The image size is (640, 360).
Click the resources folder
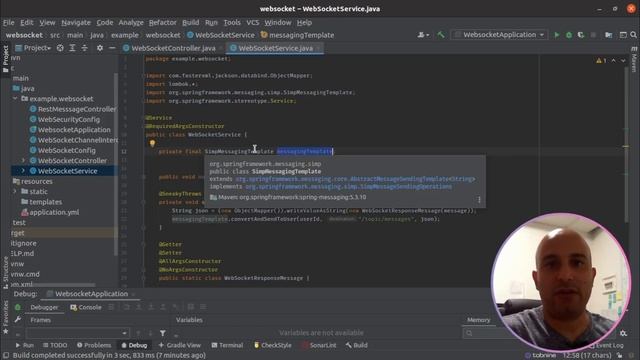[33, 181]
